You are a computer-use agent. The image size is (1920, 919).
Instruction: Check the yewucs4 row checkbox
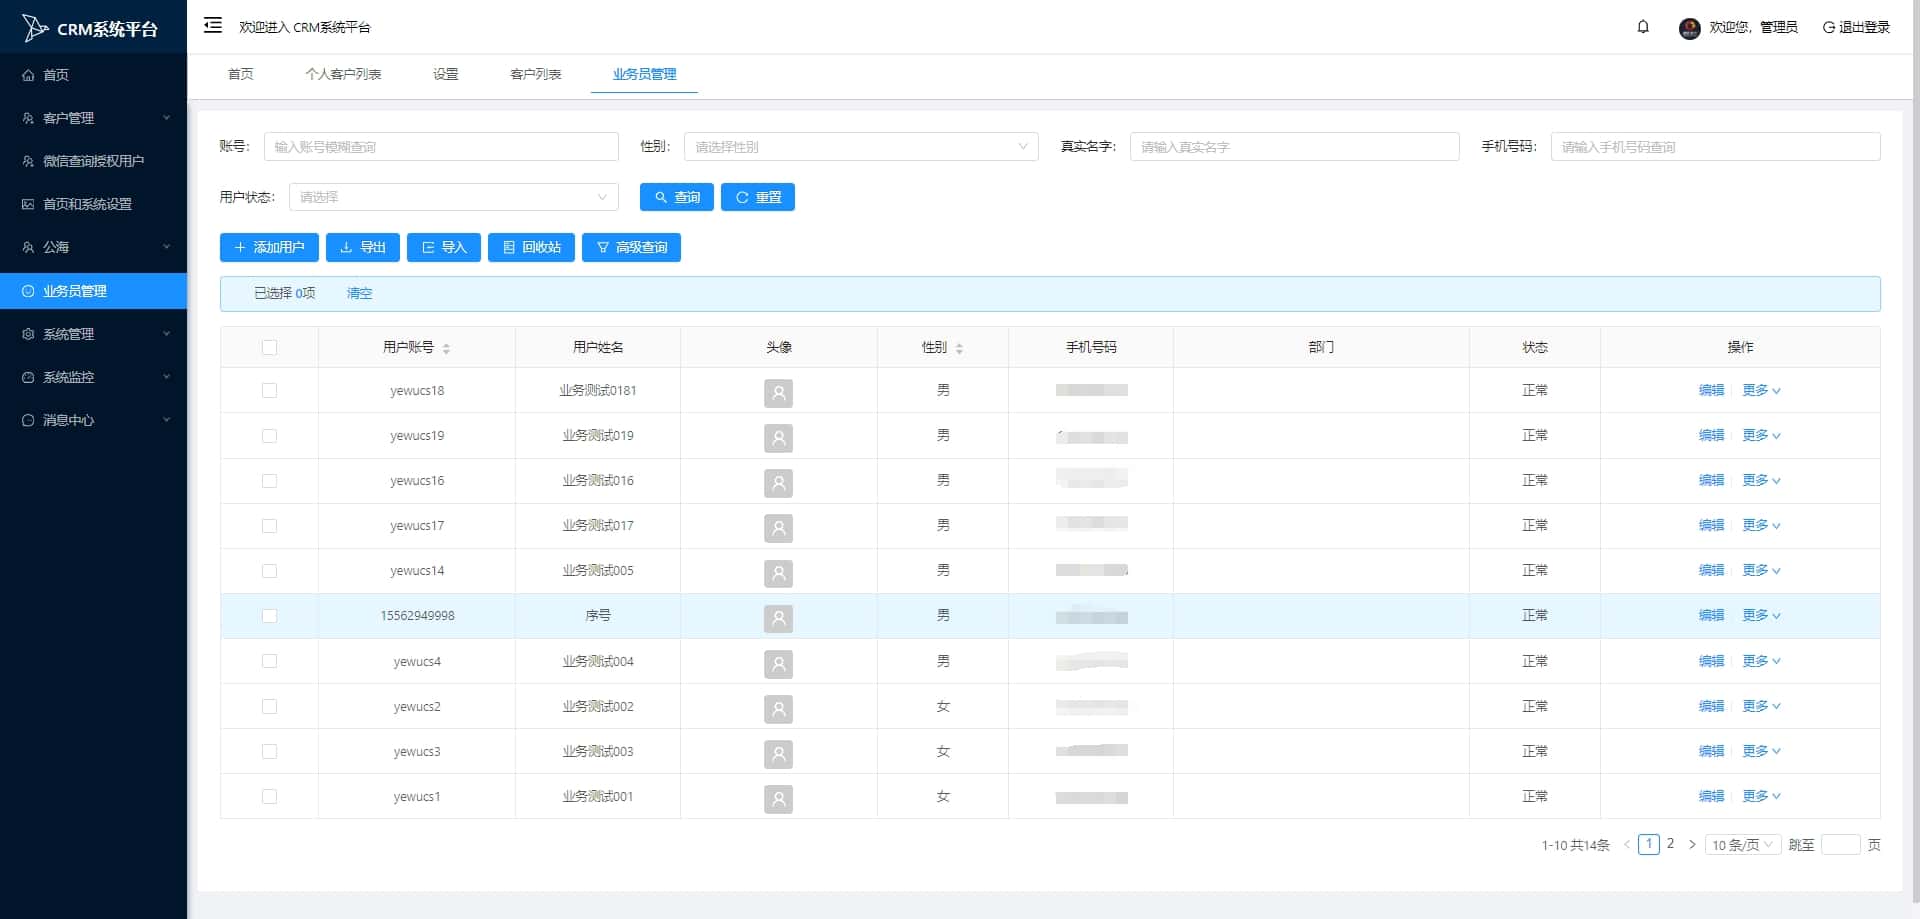click(x=269, y=661)
